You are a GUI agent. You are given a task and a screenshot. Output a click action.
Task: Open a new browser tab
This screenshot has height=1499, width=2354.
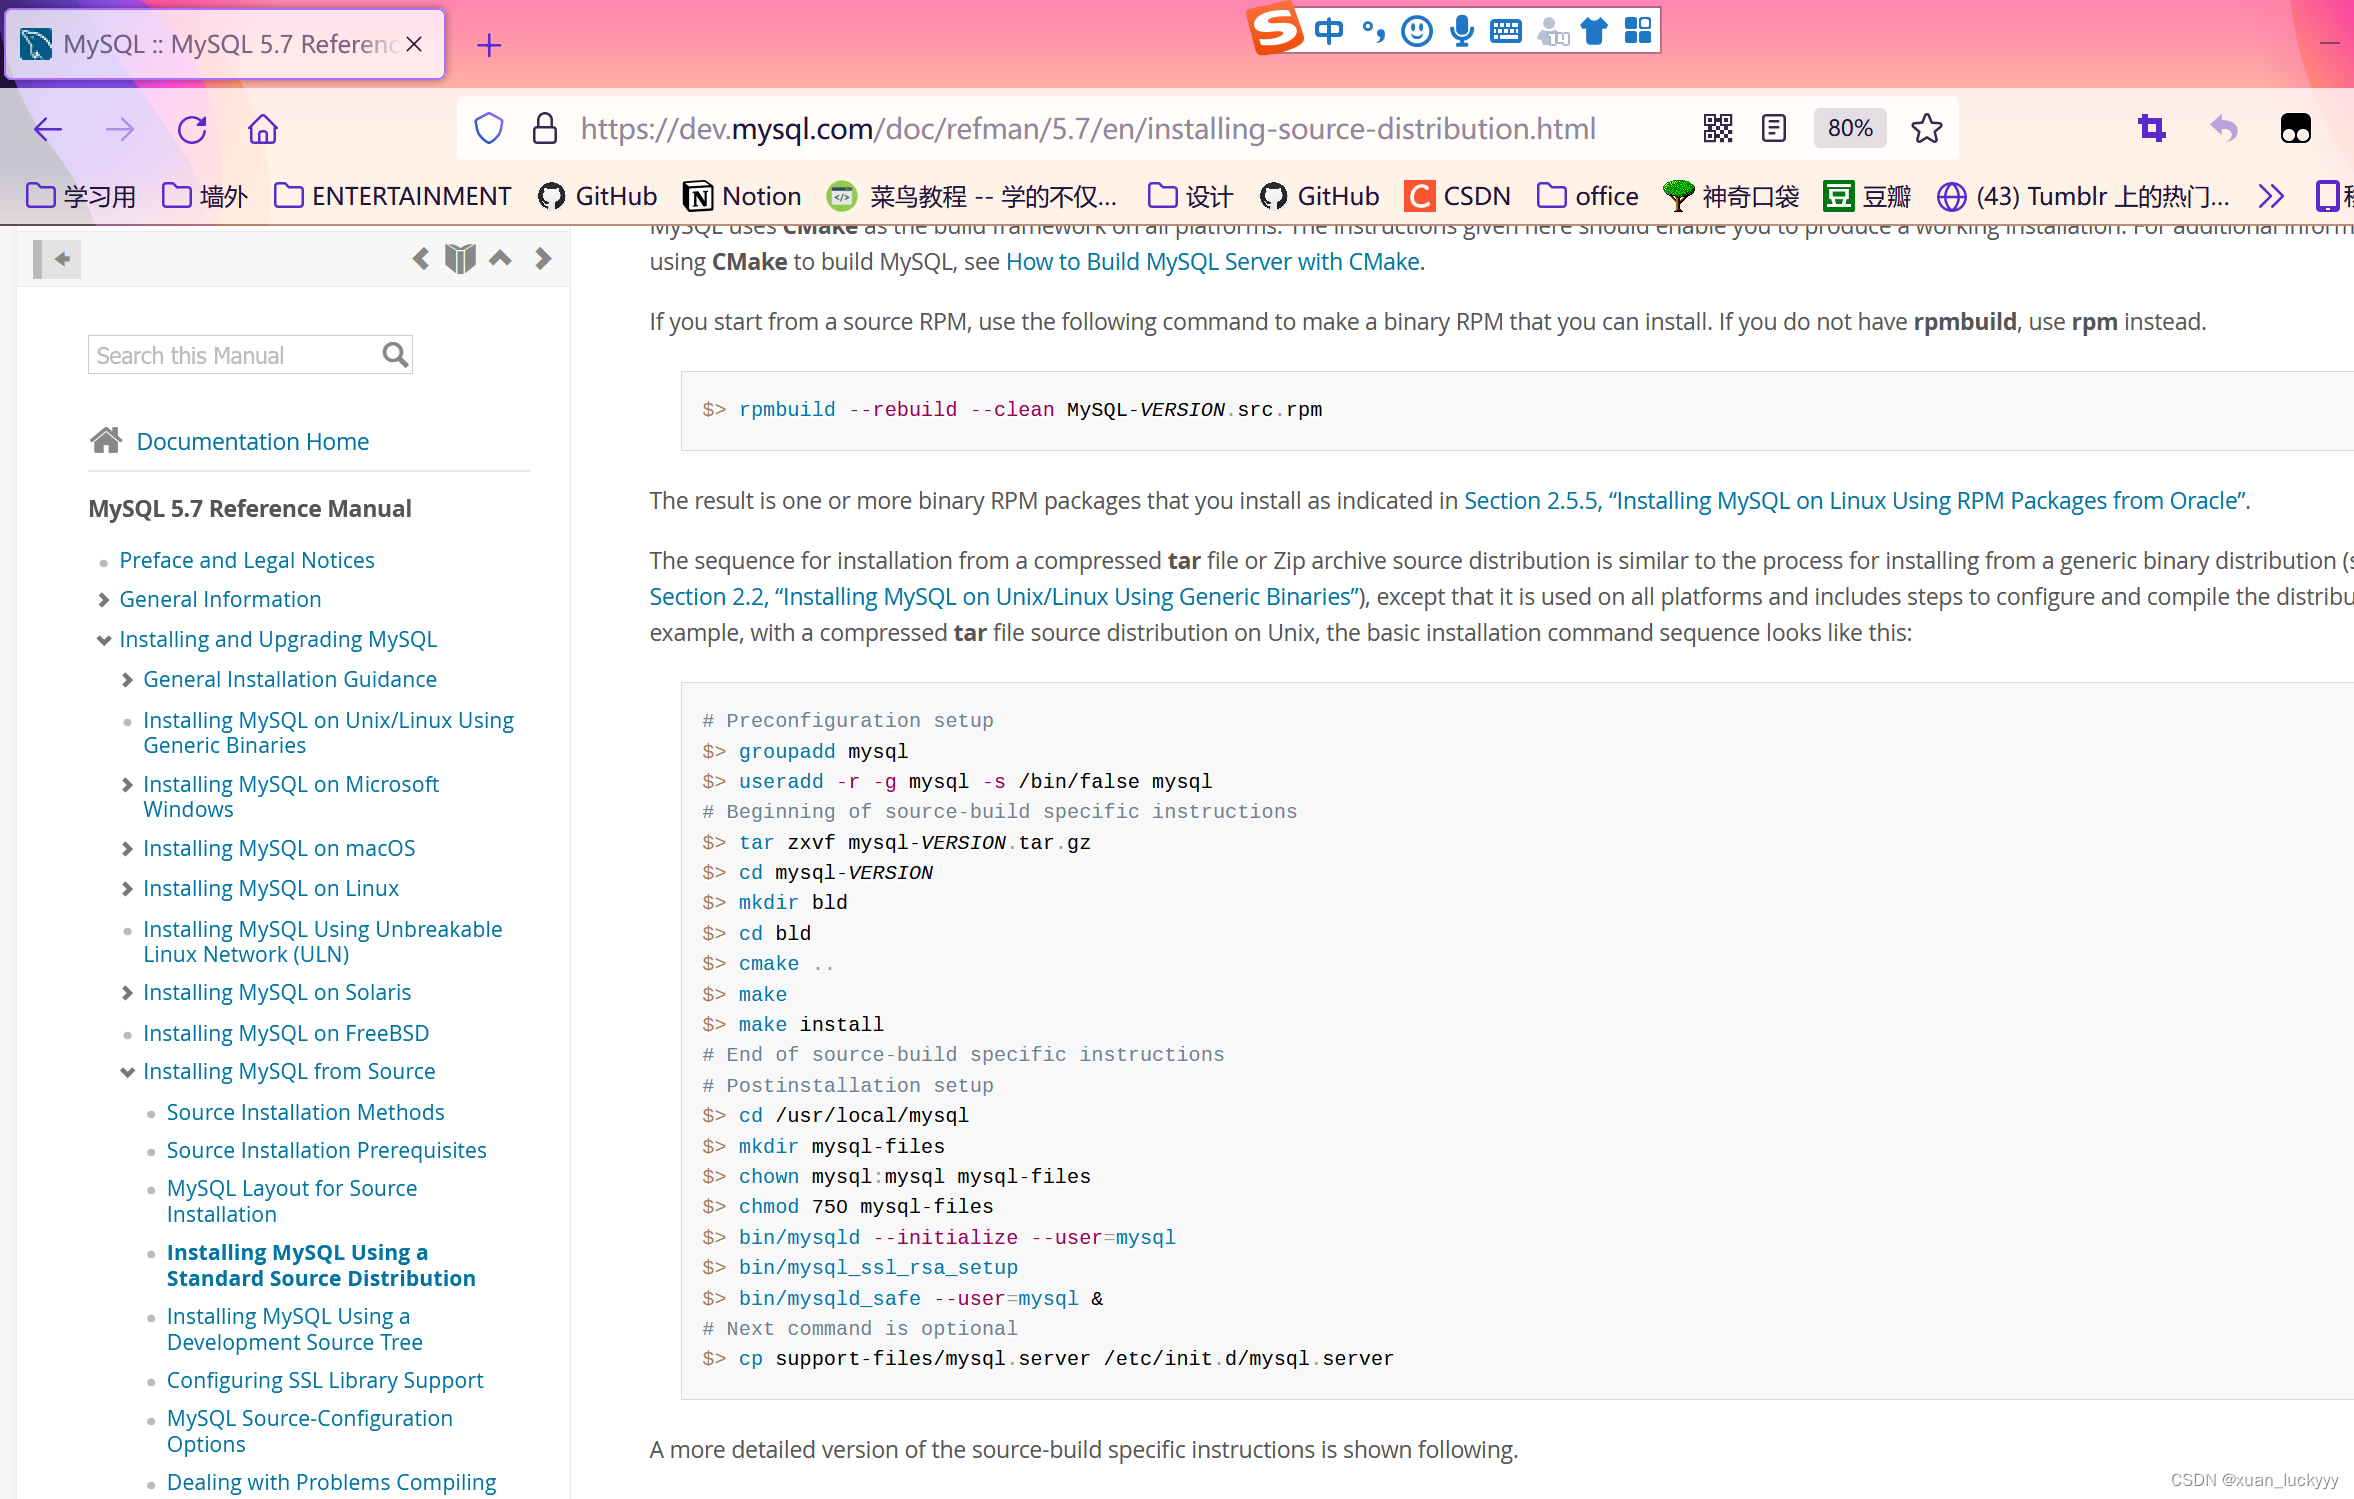click(489, 45)
